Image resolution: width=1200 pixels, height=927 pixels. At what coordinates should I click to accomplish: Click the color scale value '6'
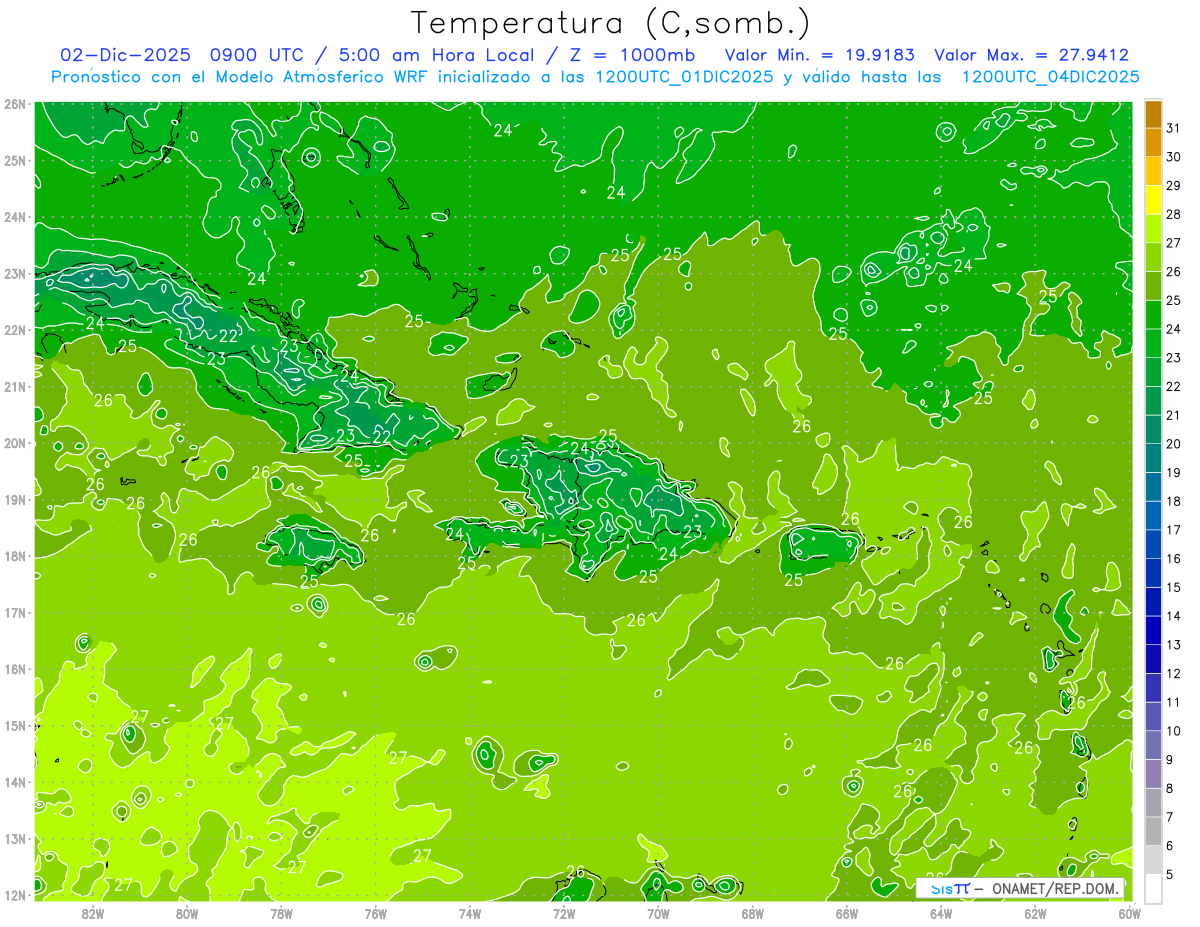coord(1170,846)
